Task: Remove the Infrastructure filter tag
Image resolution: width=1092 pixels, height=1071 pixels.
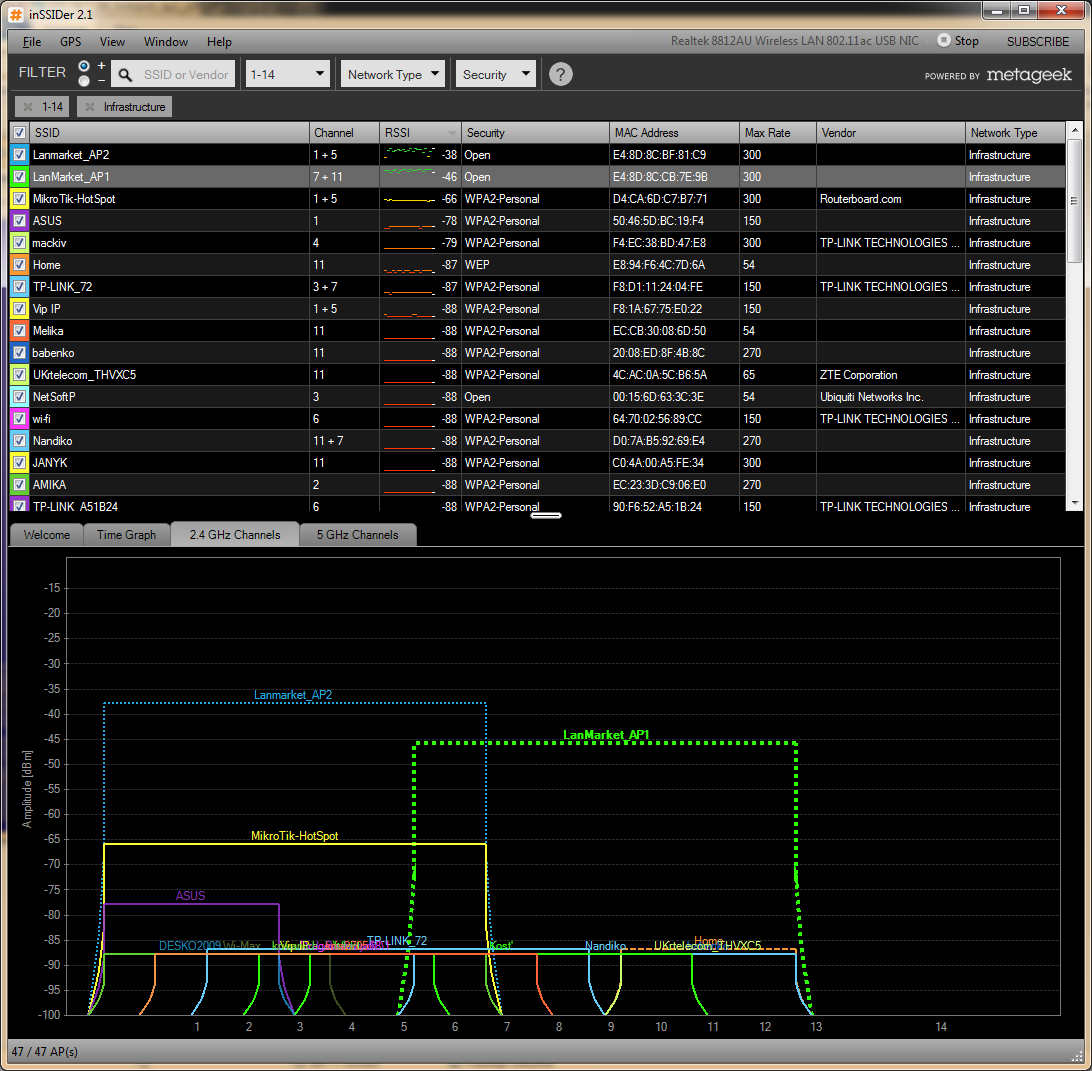Action: click(x=91, y=107)
